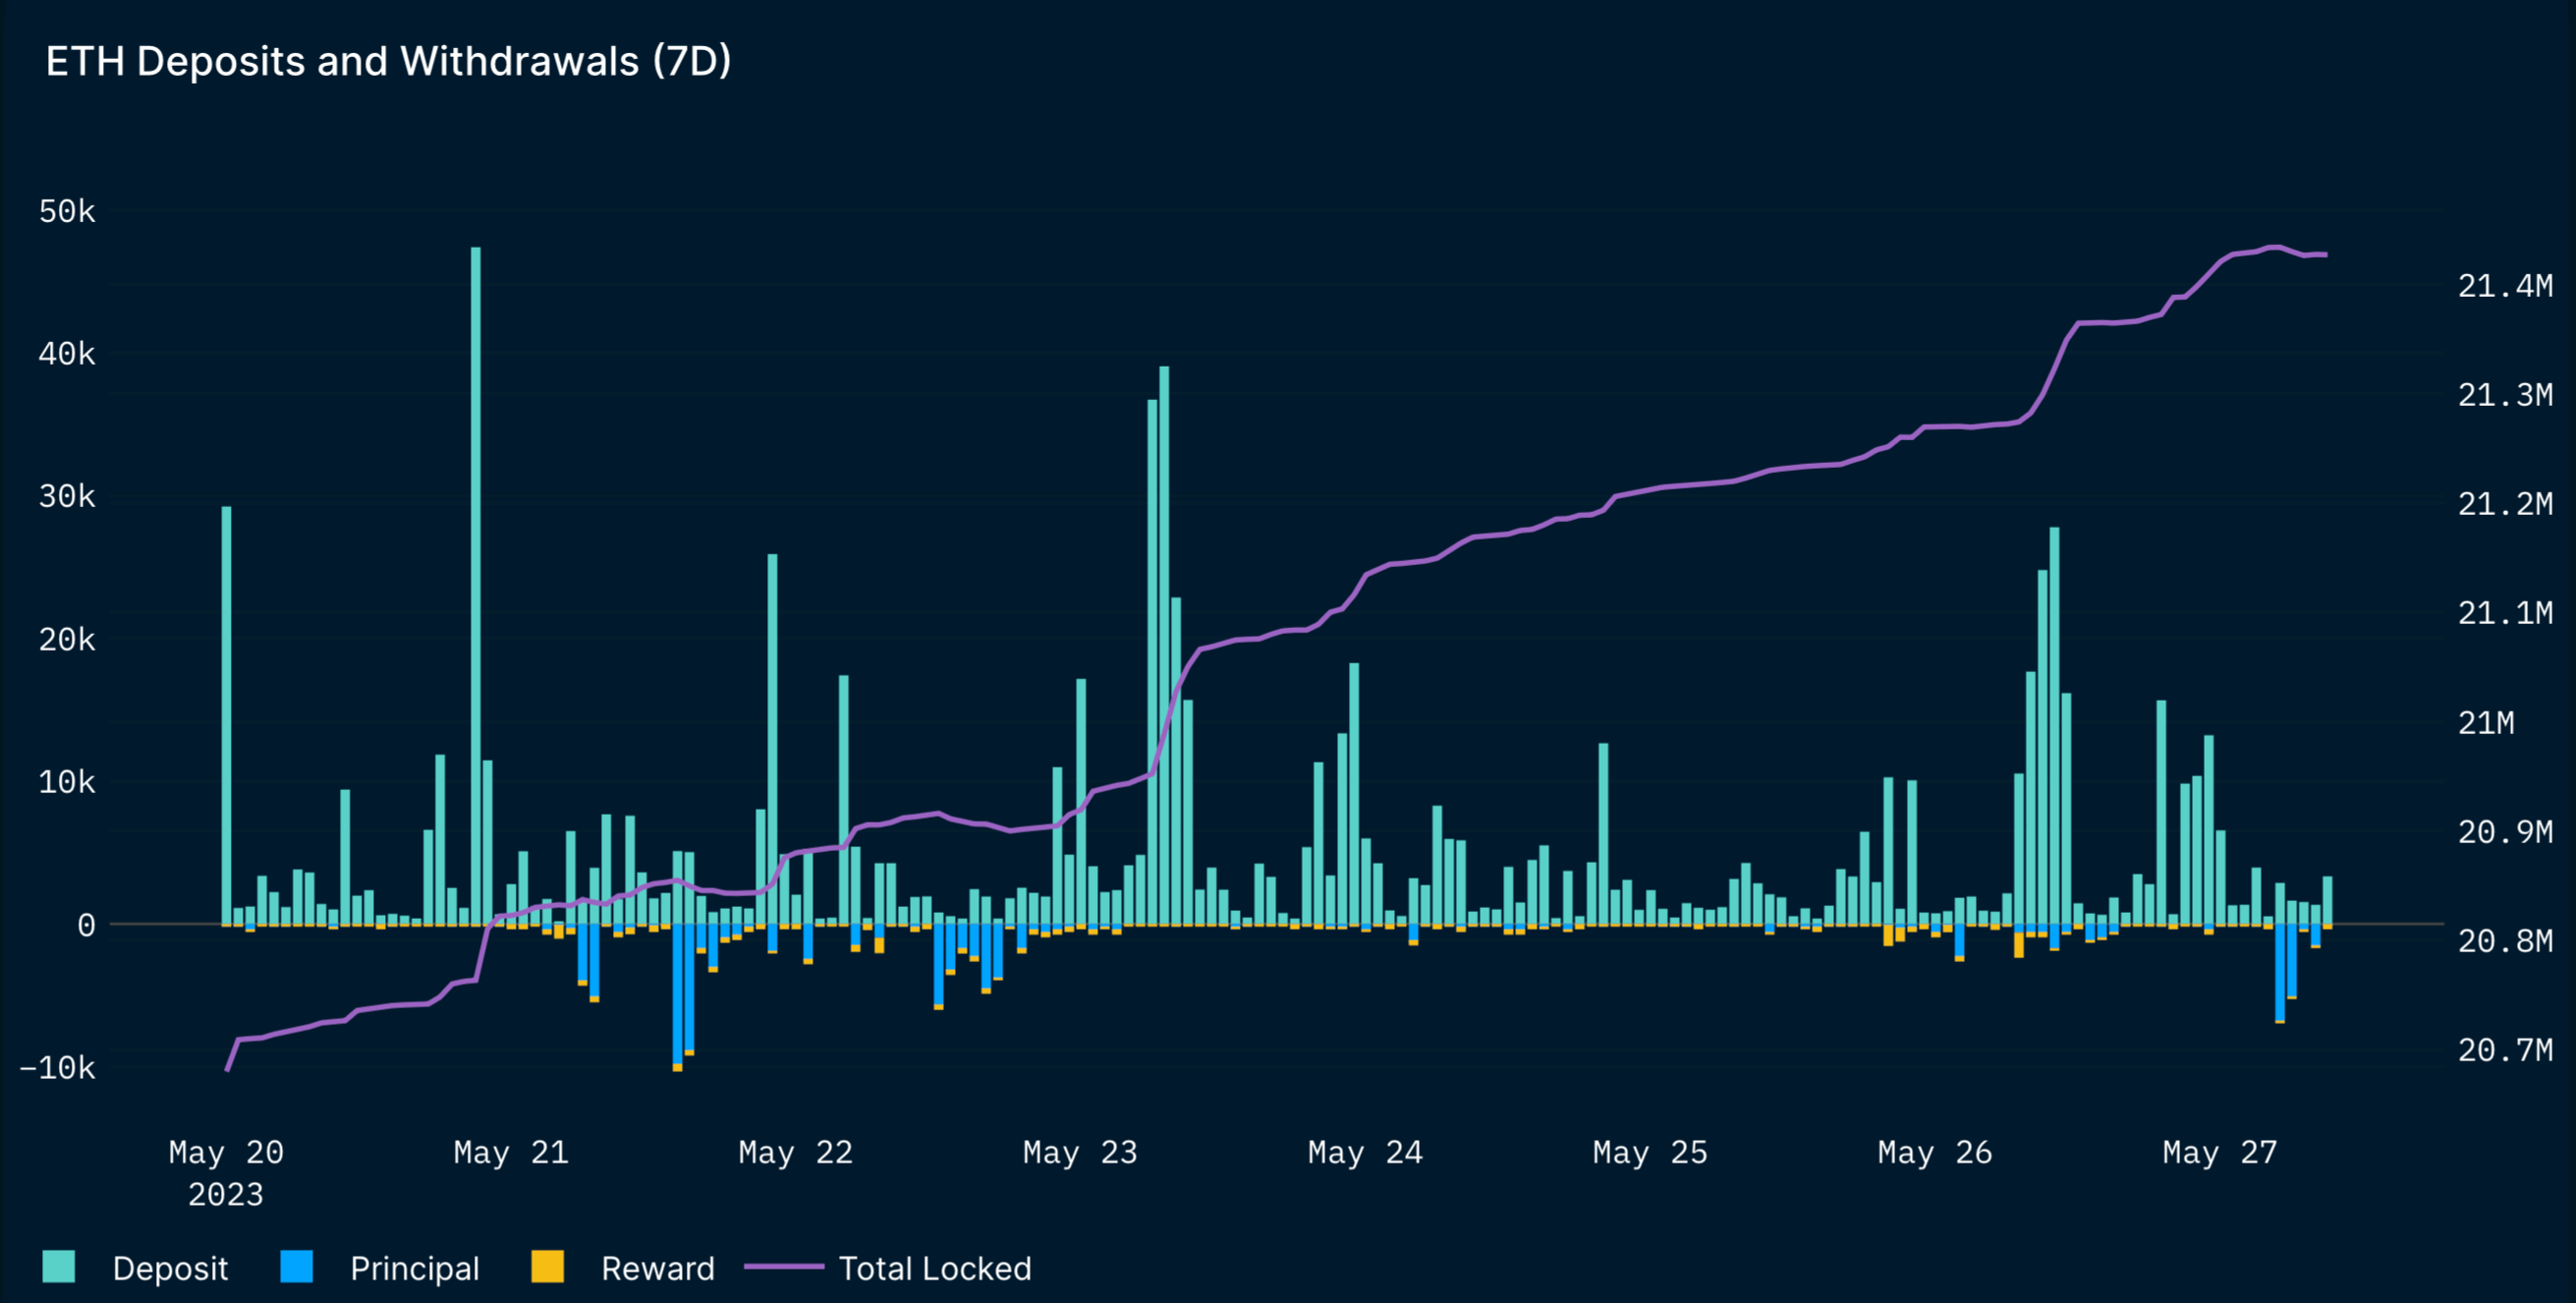Click the 21M right axis label

(x=2485, y=722)
